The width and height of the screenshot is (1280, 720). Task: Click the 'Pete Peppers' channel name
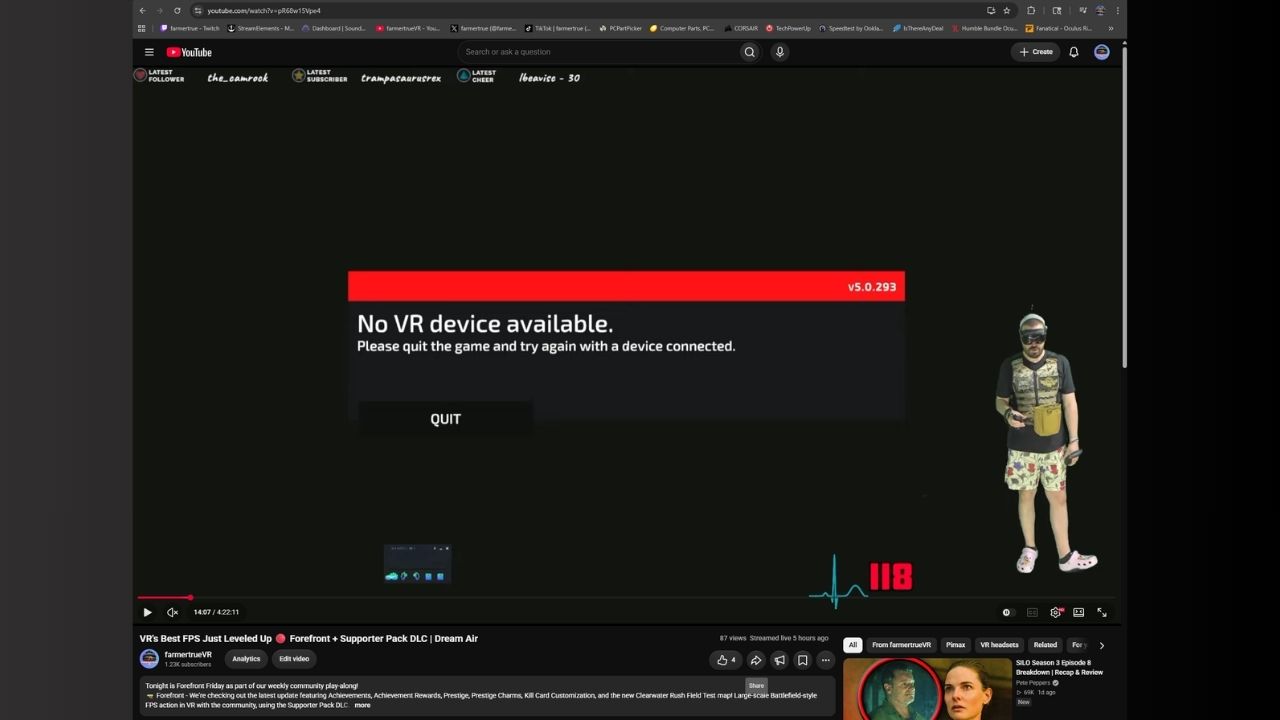[1033, 683]
